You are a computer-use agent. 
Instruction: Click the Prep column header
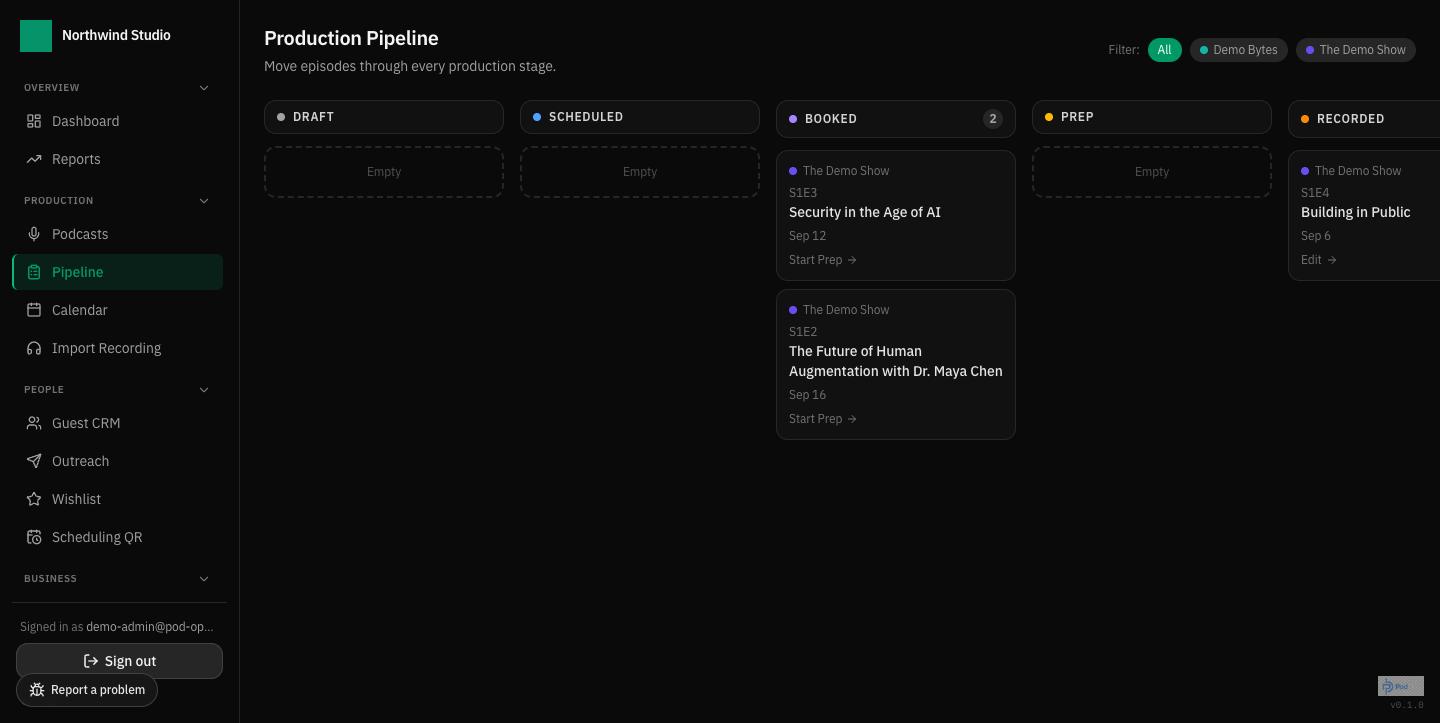[1152, 117]
